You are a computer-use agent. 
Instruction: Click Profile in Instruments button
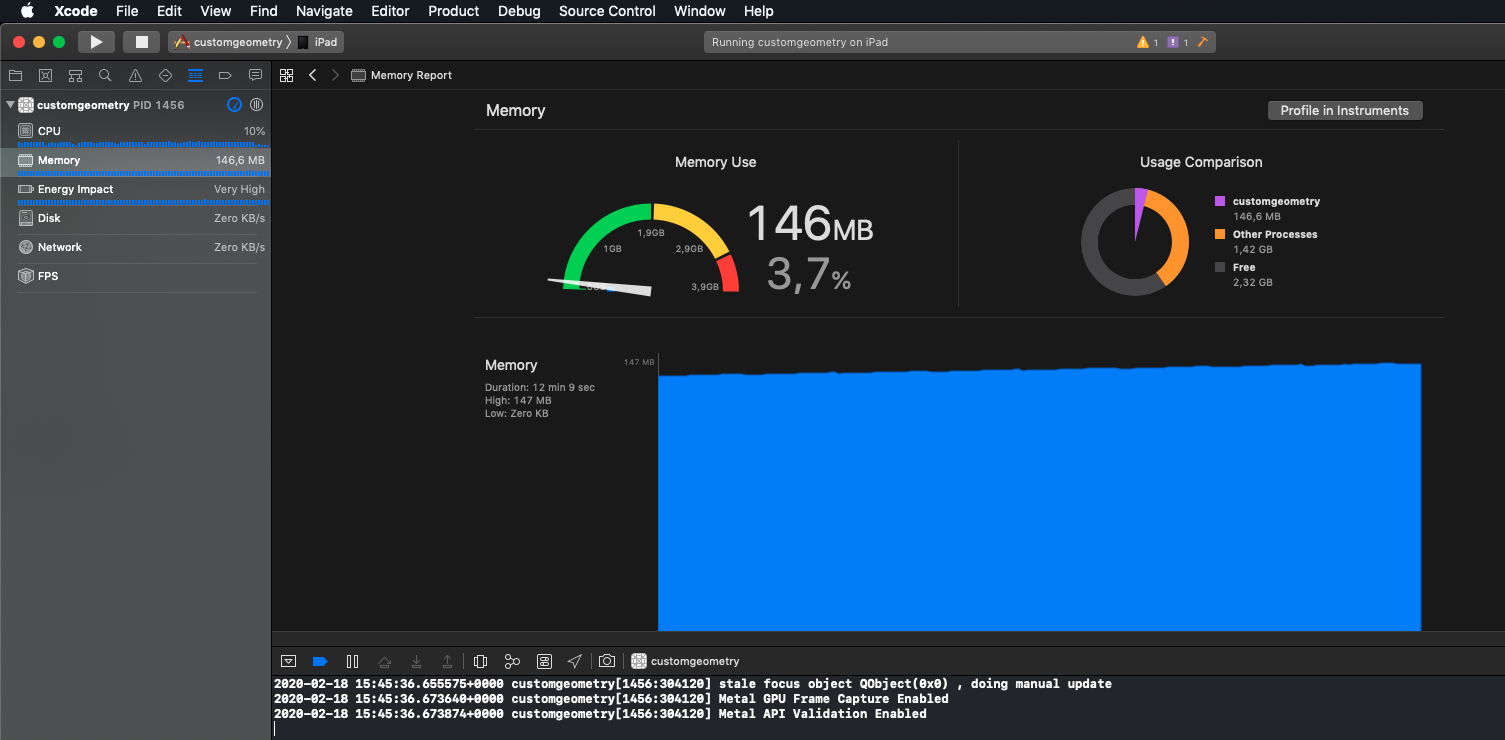tap(1344, 110)
